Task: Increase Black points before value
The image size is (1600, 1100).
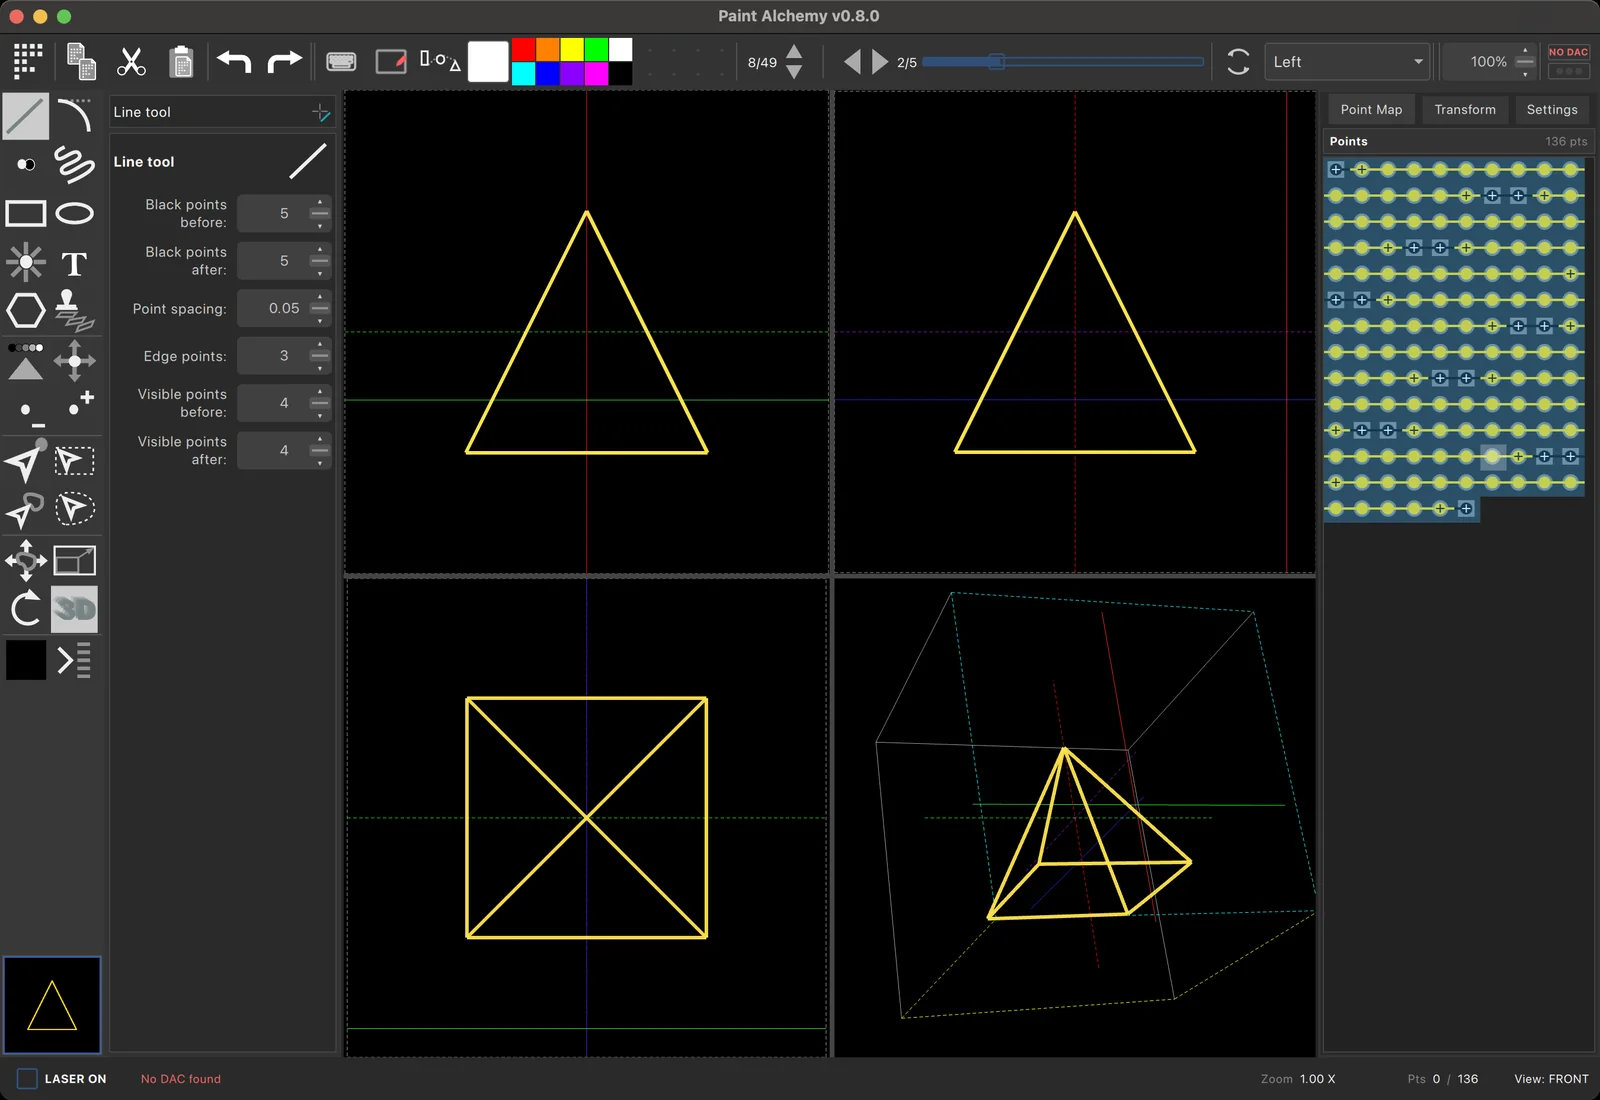Action: [x=320, y=203]
